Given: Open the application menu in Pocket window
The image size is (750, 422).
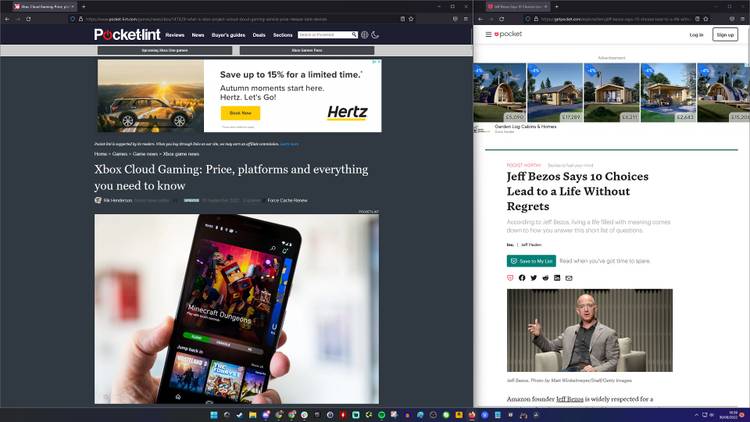Looking at the screenshot, I should pos(743,19).
